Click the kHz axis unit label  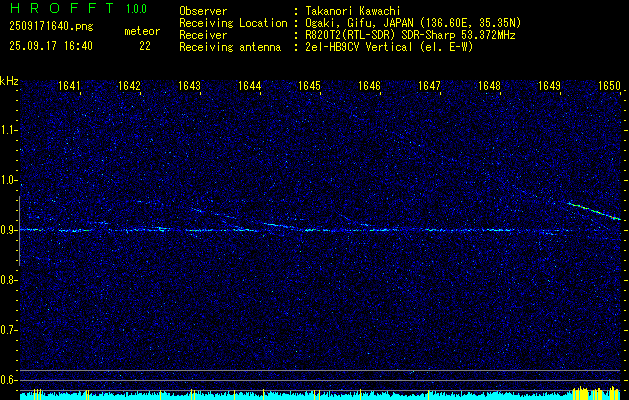[9, 81]
